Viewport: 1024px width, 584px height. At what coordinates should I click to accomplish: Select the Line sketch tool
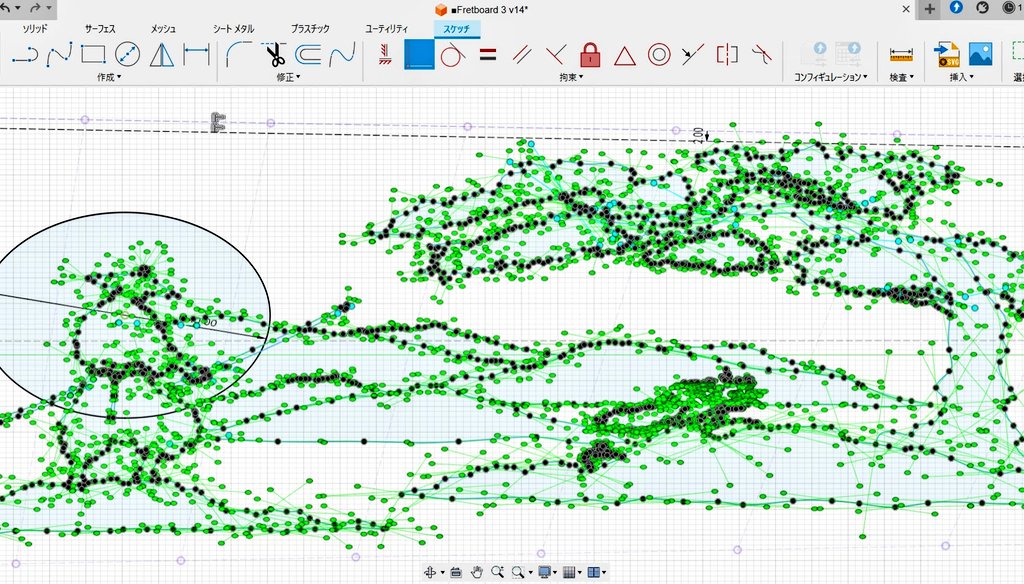coord(25,55)
